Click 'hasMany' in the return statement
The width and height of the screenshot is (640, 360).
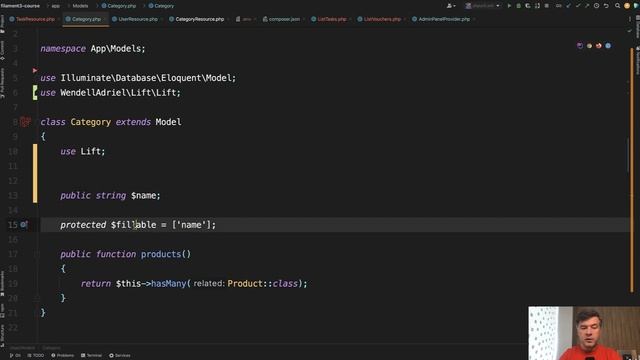pyautogui.click(x=169, y=283)
